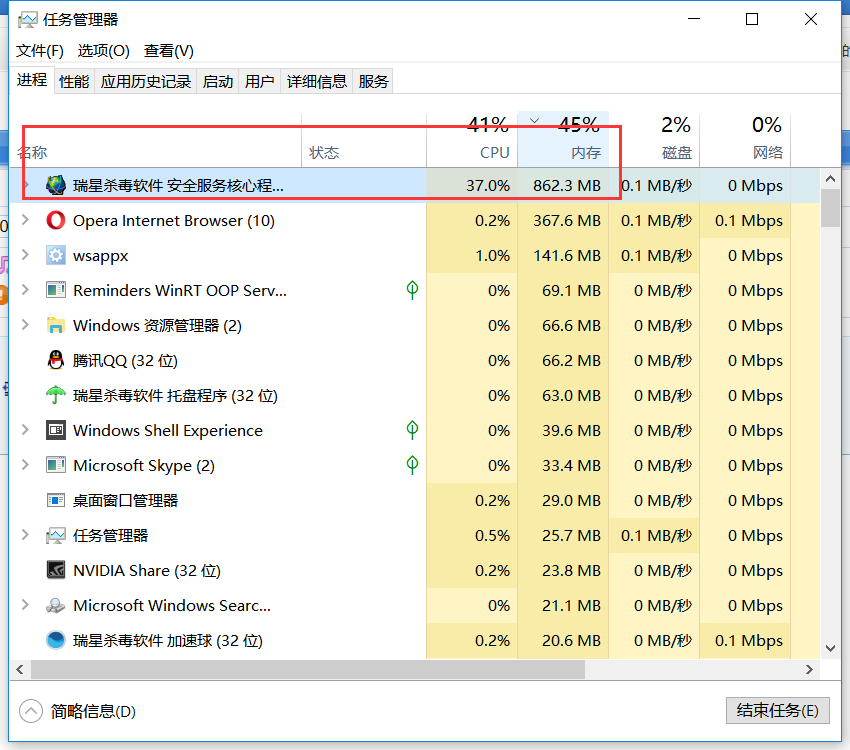The height and width of the screenshot is (750, 850).
Task: Expand the Reminders WinRT OOP Server group
Action: (x=25, y=290)
